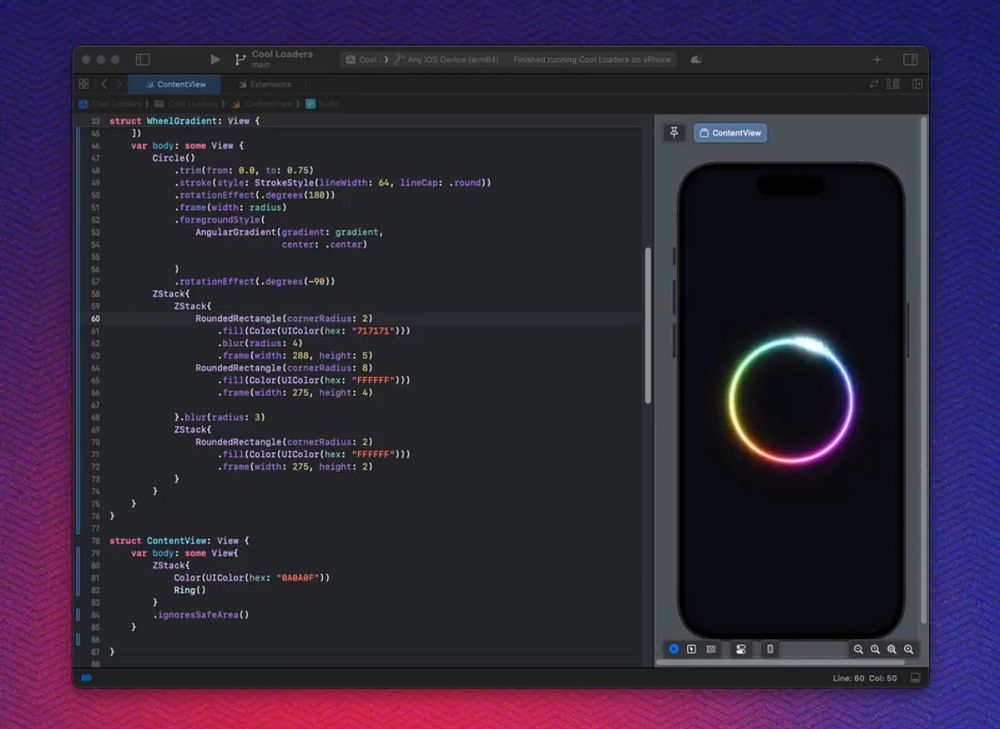The height and width of the screenshot is (729, 1000).
Task: Click the .blur(radius: 3) line
Action: tap(219, 417)
